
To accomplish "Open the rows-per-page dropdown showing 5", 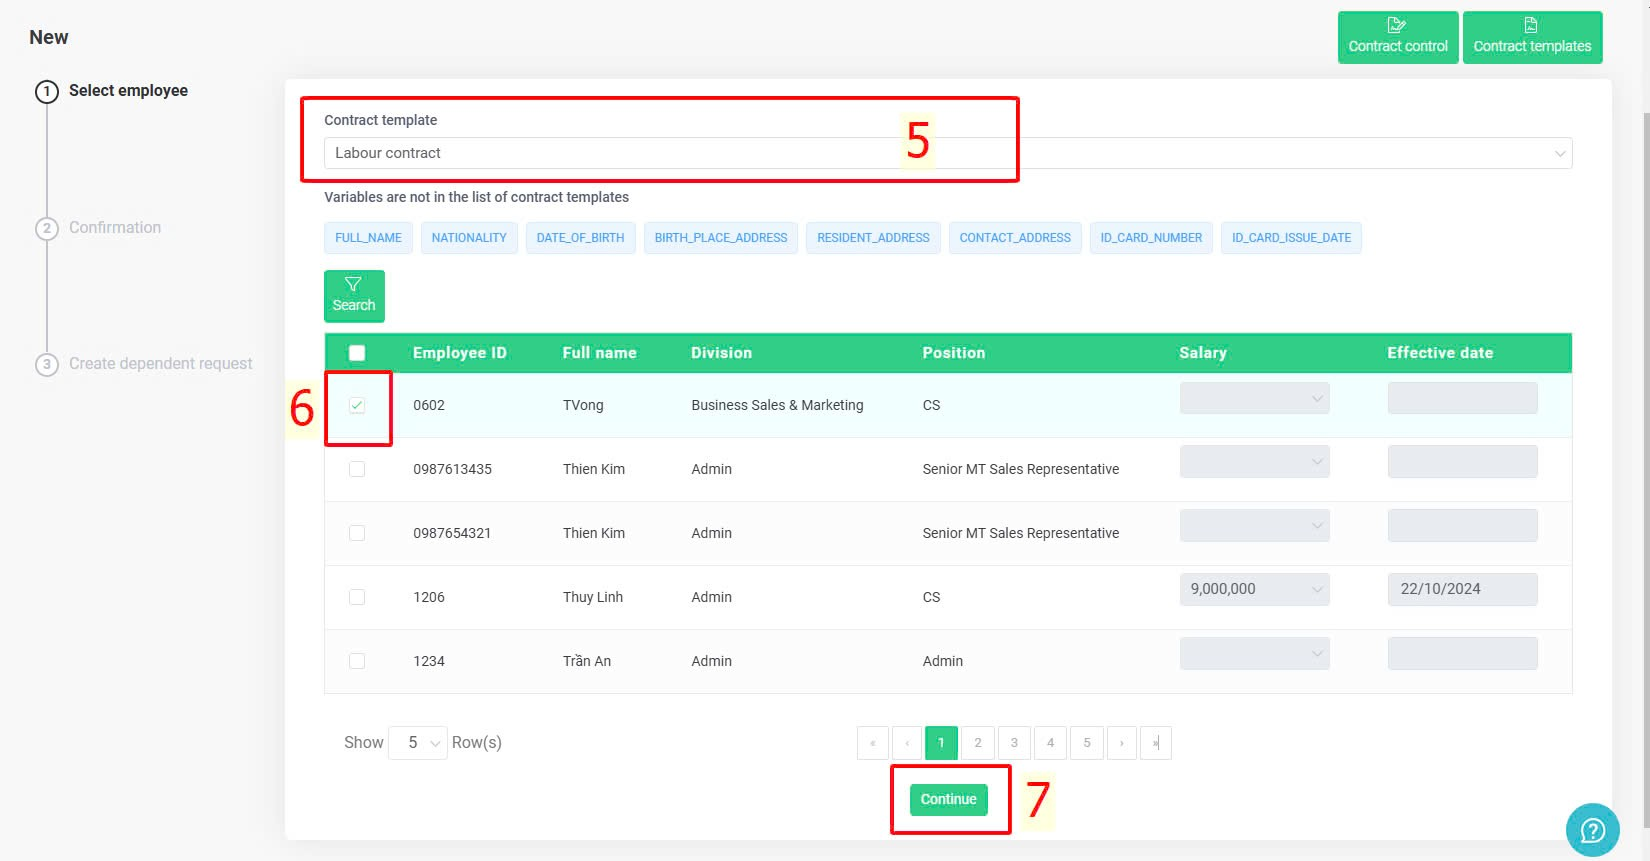I will tap(418, 743).
